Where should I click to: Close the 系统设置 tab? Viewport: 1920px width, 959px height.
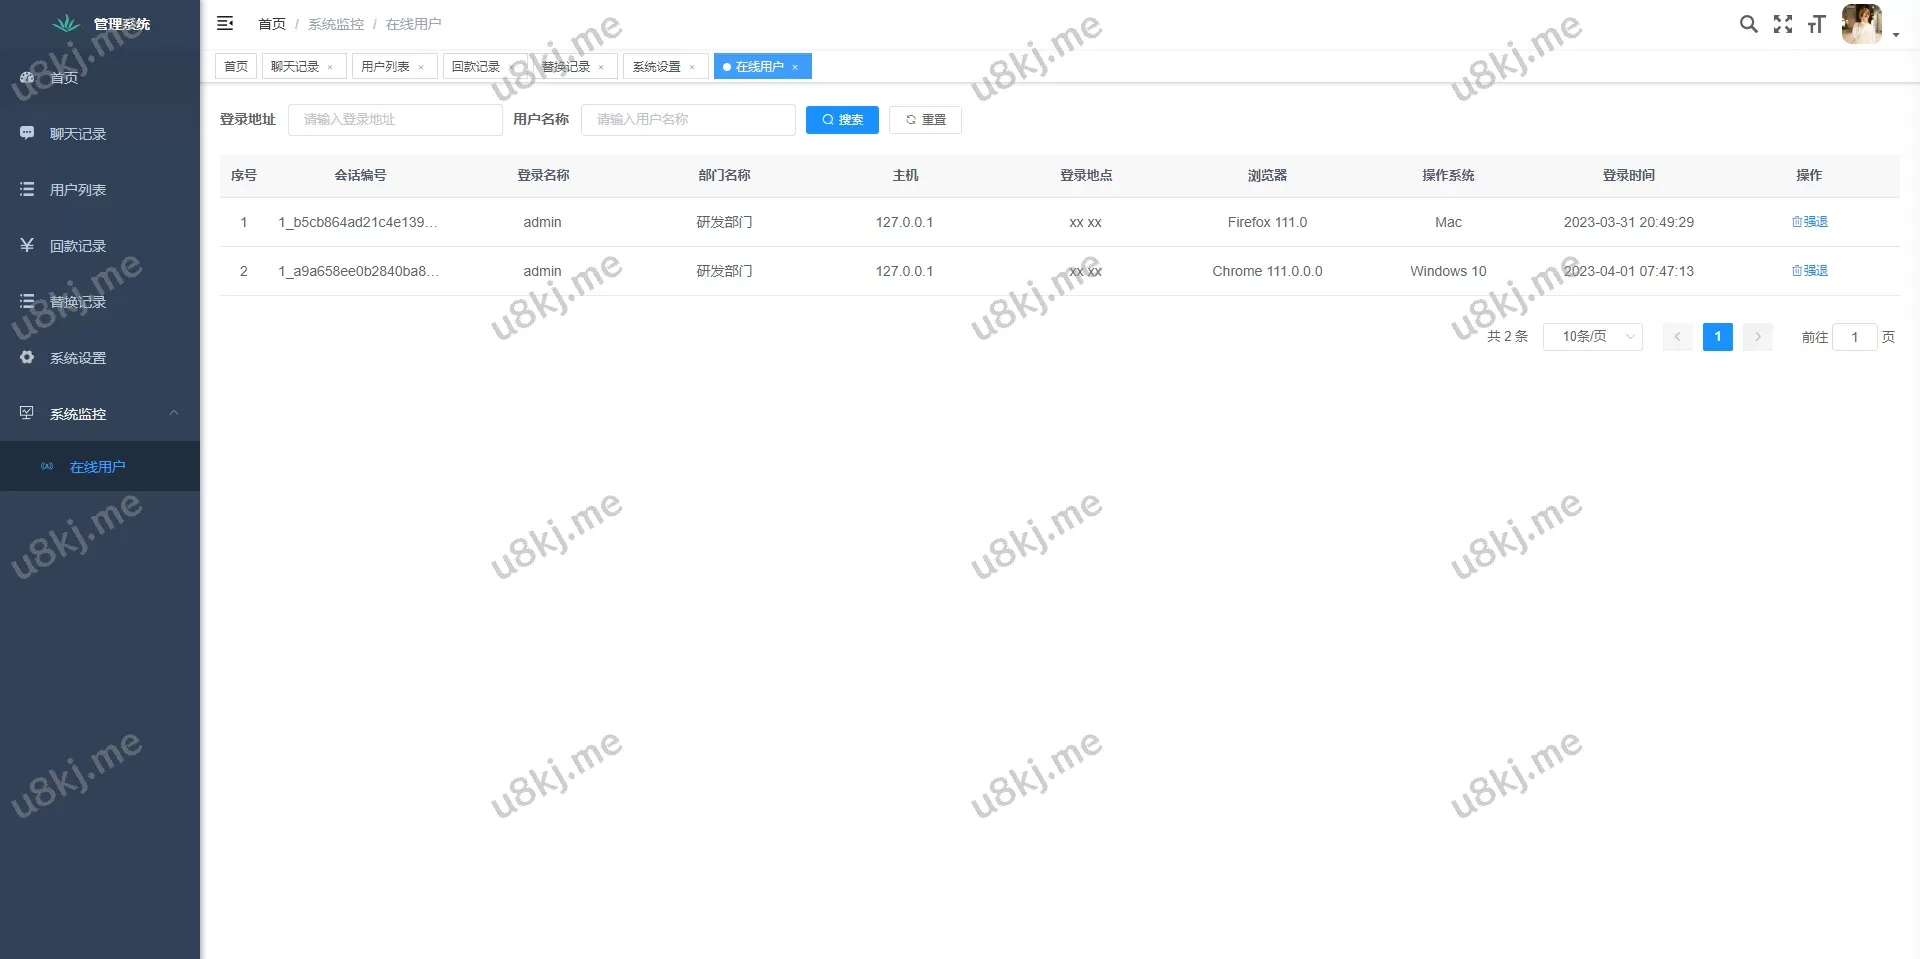(x=692, y=68)
